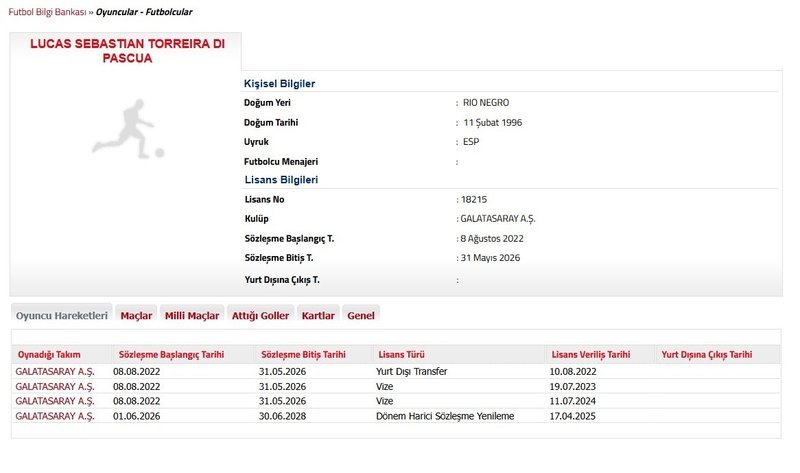Open Galatasaray link in row issued 19.07.2023
This screenshot has width=800, height=473.
(55, 386)
